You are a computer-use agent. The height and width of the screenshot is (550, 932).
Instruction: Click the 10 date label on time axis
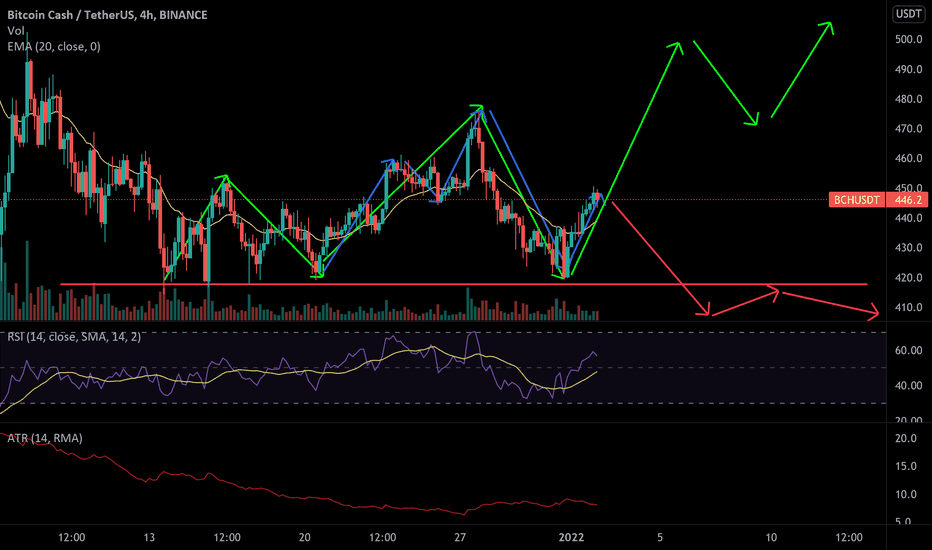[x=771, y=538]
